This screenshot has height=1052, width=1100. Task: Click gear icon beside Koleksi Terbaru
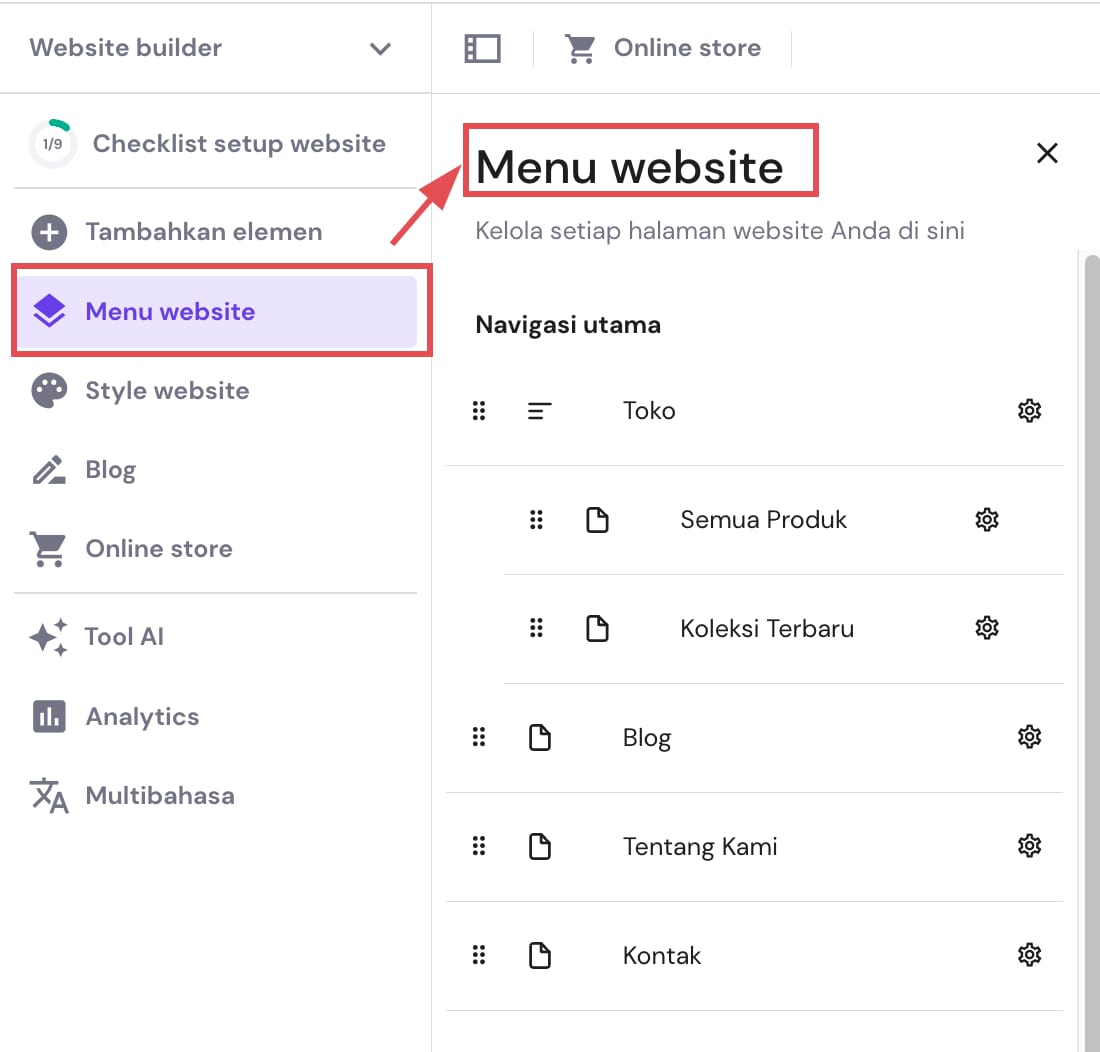coord(987,628)
